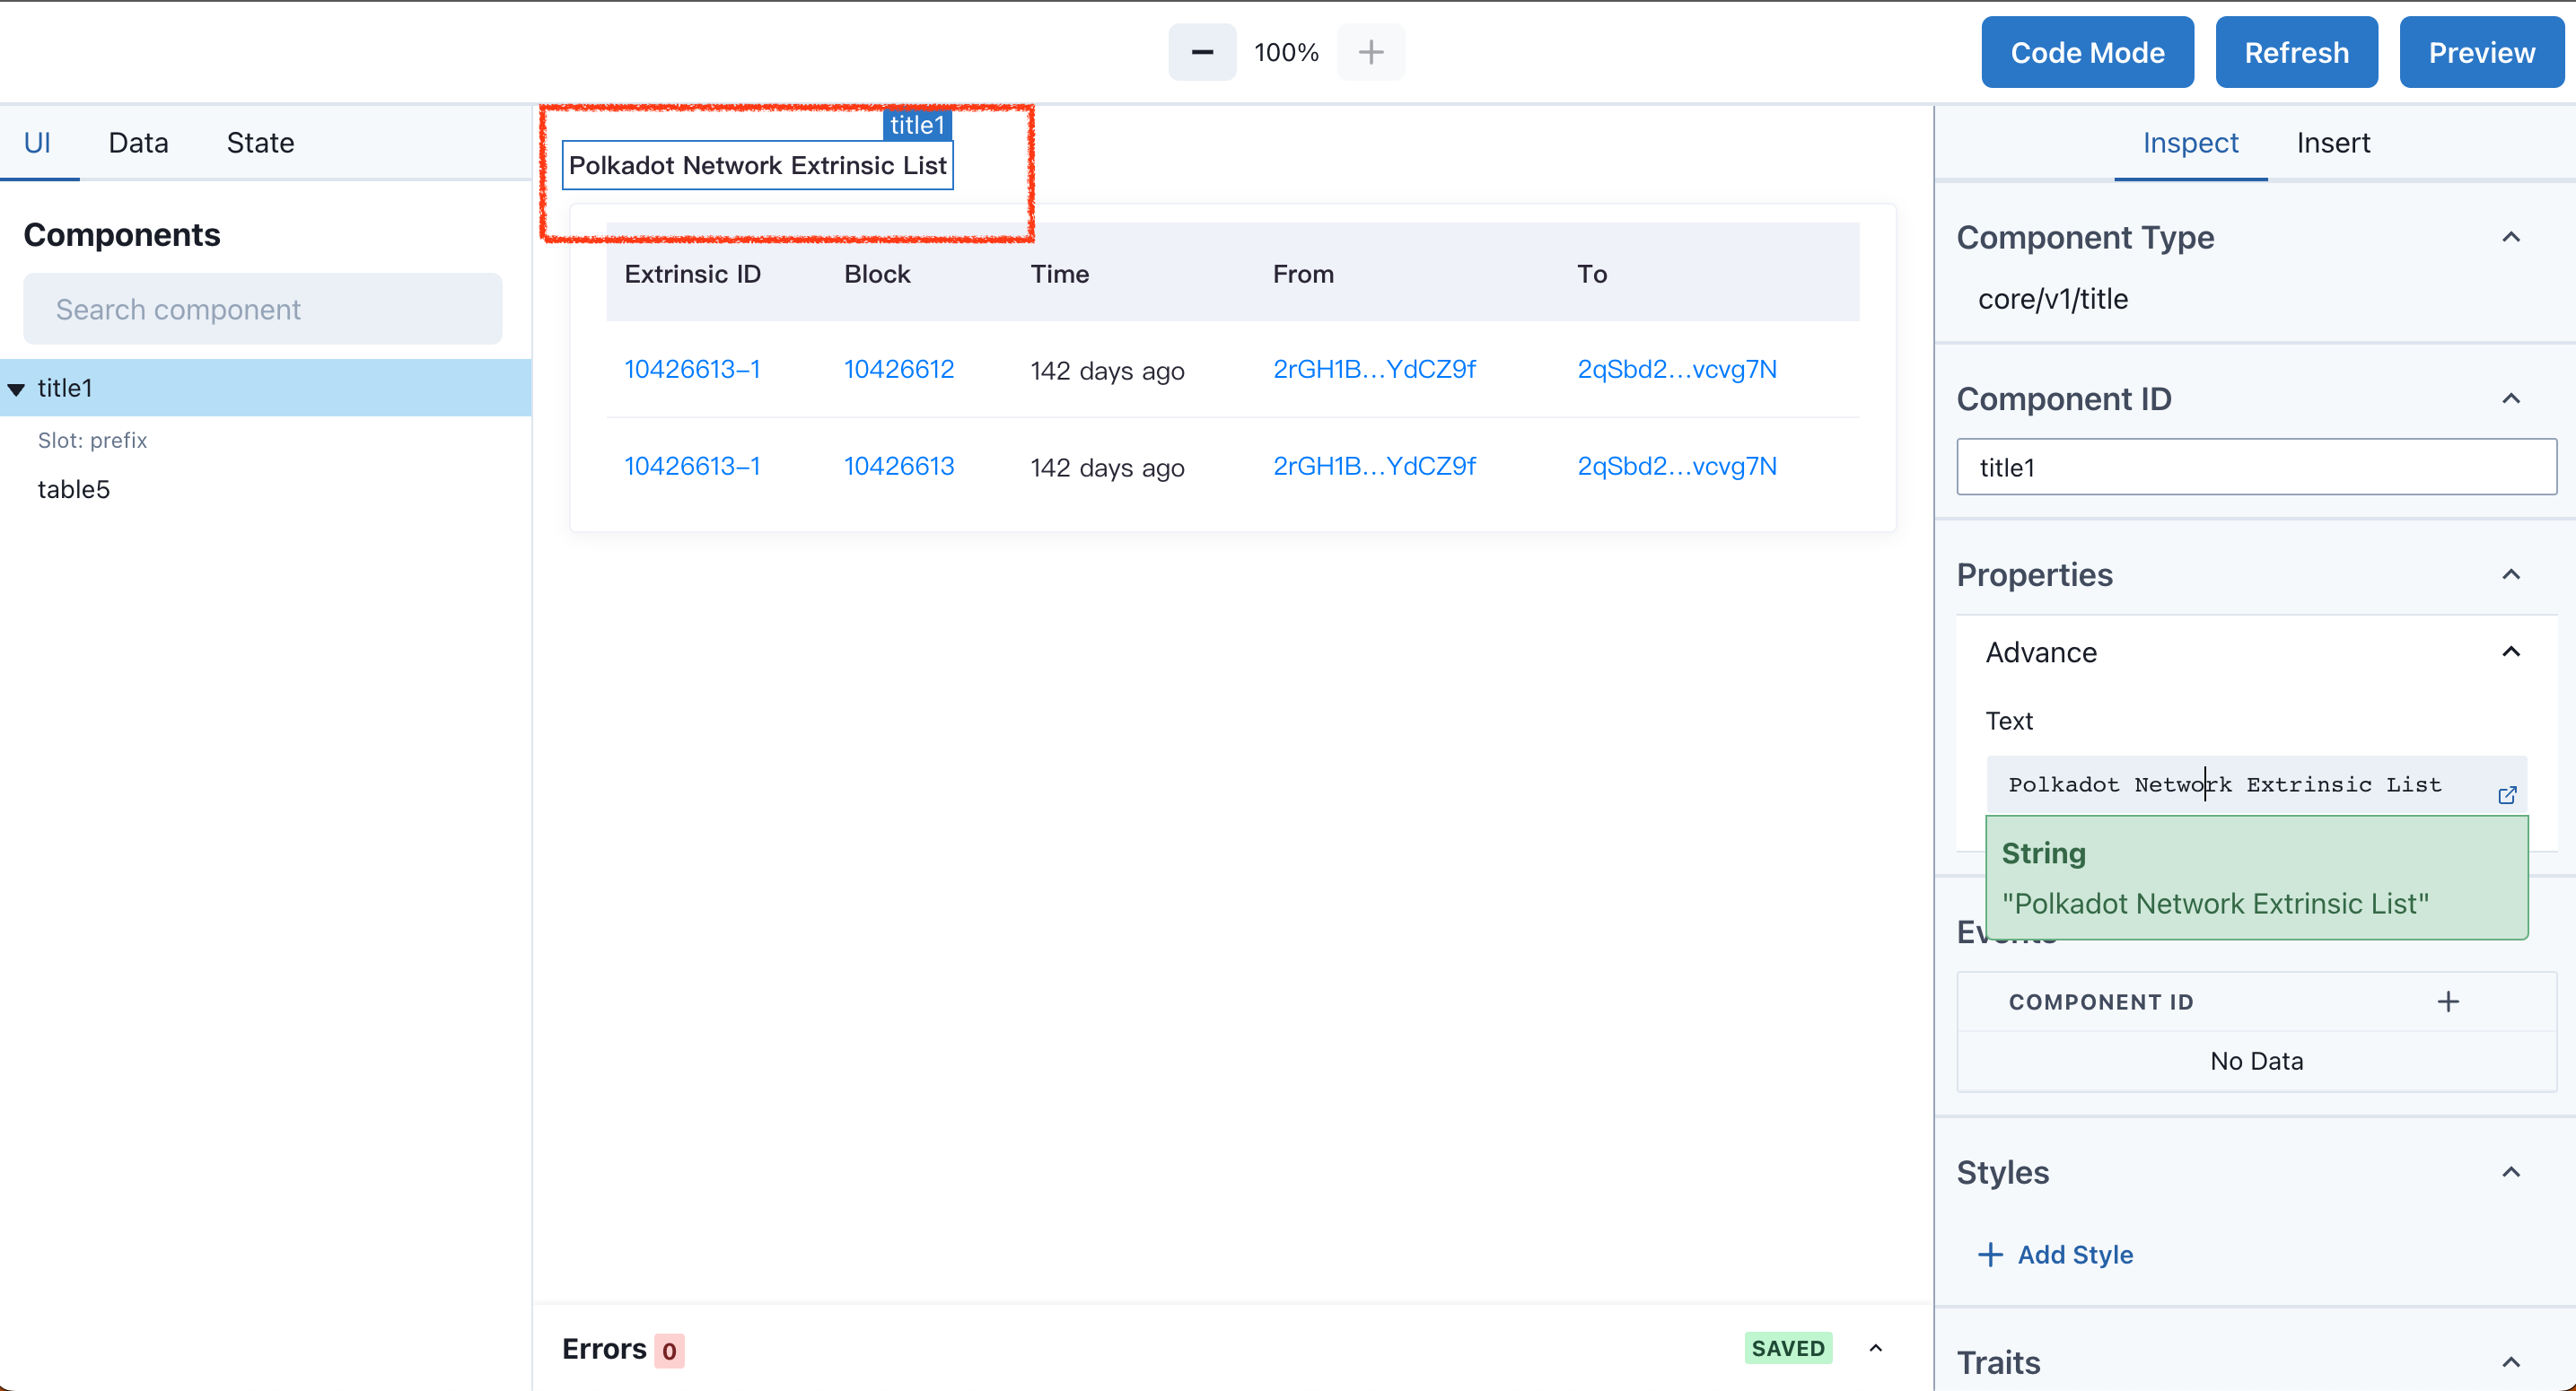Open extrinsic 10426613-1 in block 10426613 row

(692, 466)
